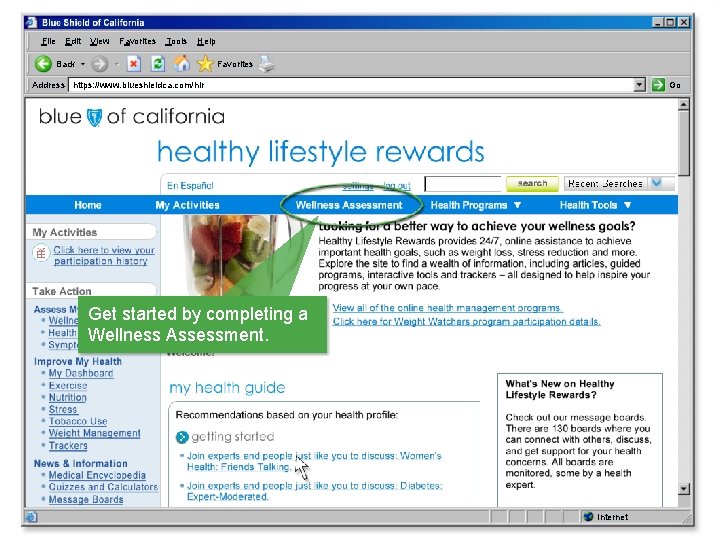720x540 pixels.
Task: Click the scrollbar down arrow
Action: tap(684, 489)
